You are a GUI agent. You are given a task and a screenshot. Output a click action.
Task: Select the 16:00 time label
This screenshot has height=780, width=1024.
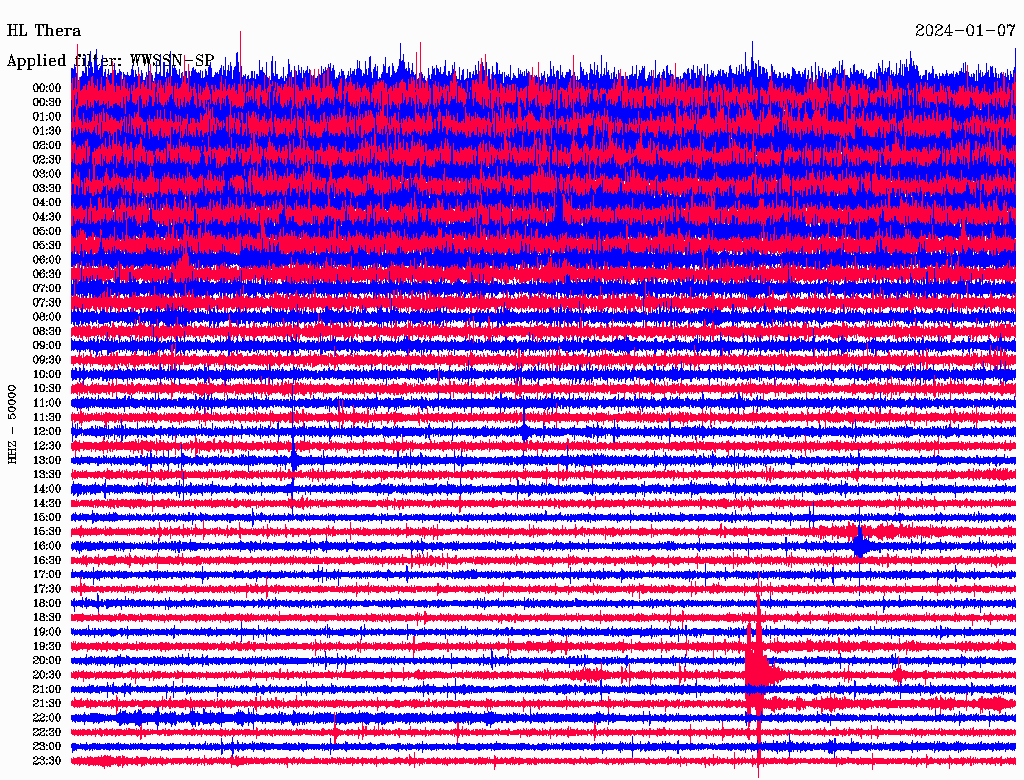coord(47,546)
